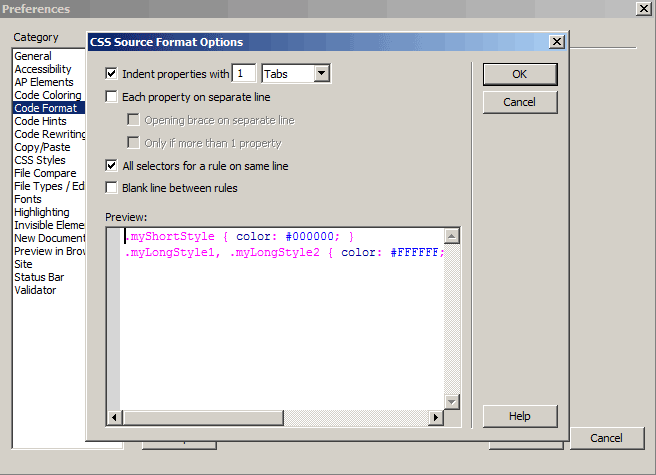Click the indent amount number field
This screenshot has width=656, height=475.
point(243,74)
